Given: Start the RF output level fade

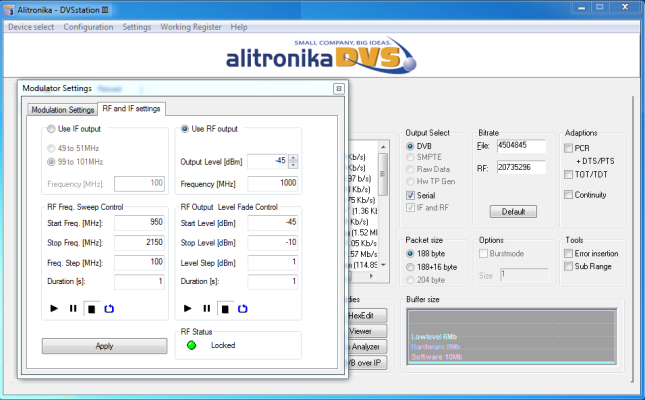Looking at the screenshot, I should coord(187,309).
